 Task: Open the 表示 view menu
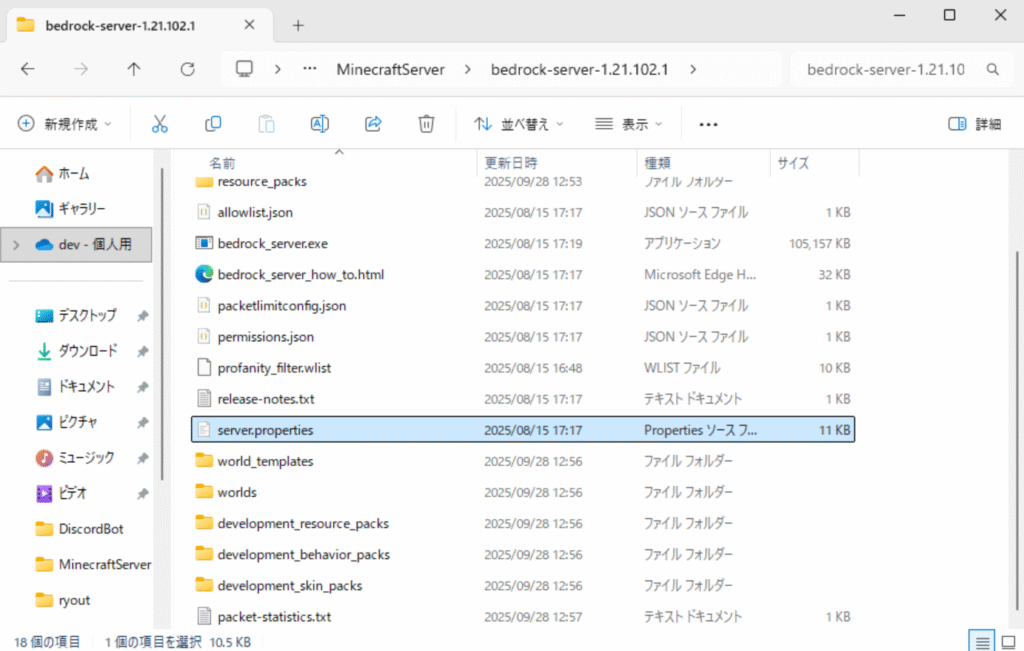click(629, 124)
